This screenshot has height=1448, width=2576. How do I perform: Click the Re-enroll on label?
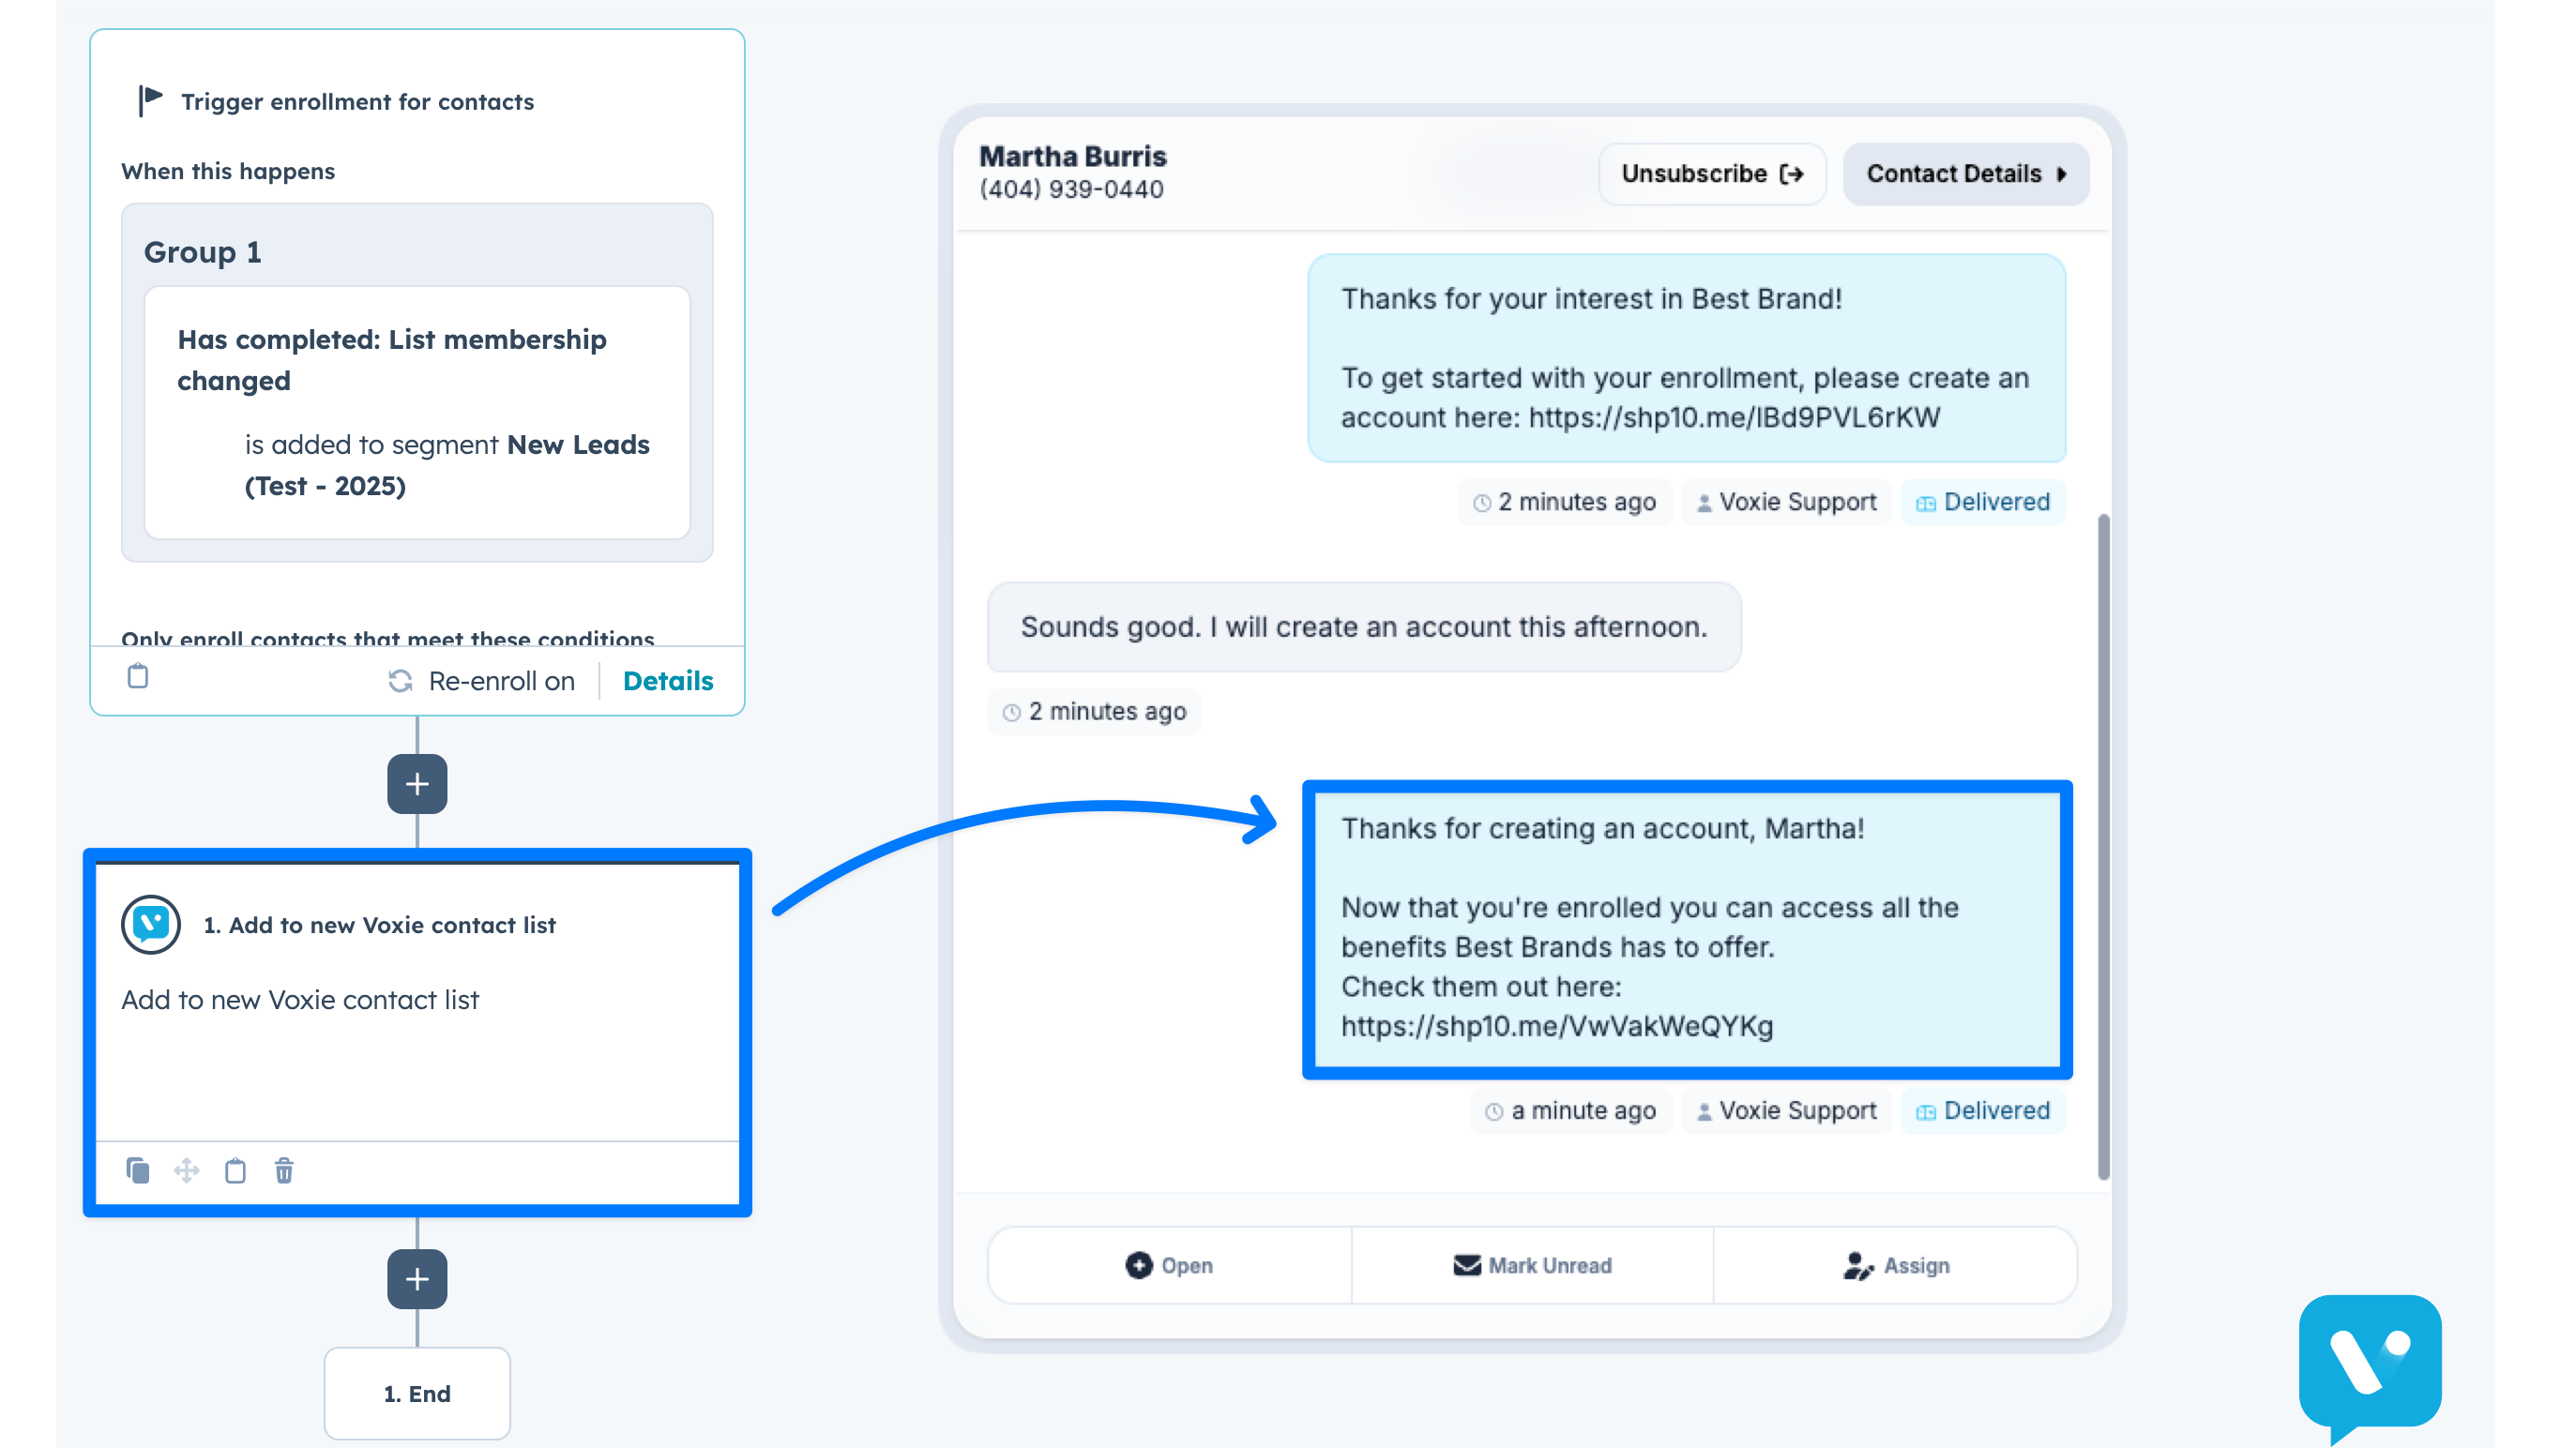(502, 682)
